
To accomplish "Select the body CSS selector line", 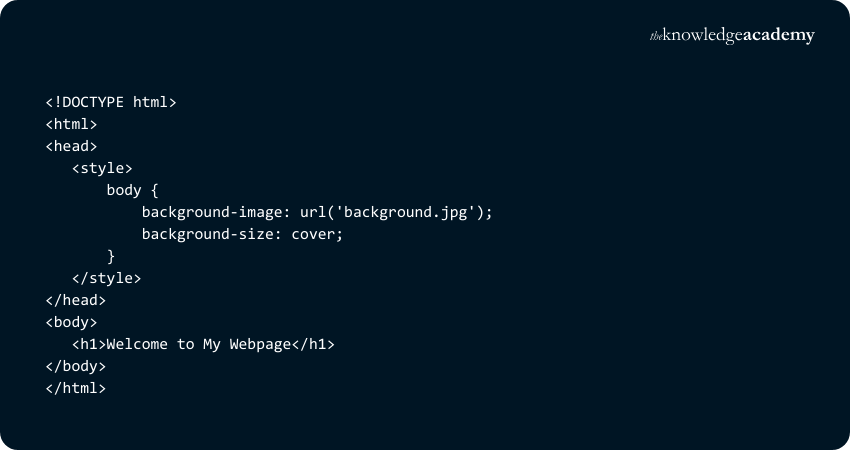I will [132, 190].
